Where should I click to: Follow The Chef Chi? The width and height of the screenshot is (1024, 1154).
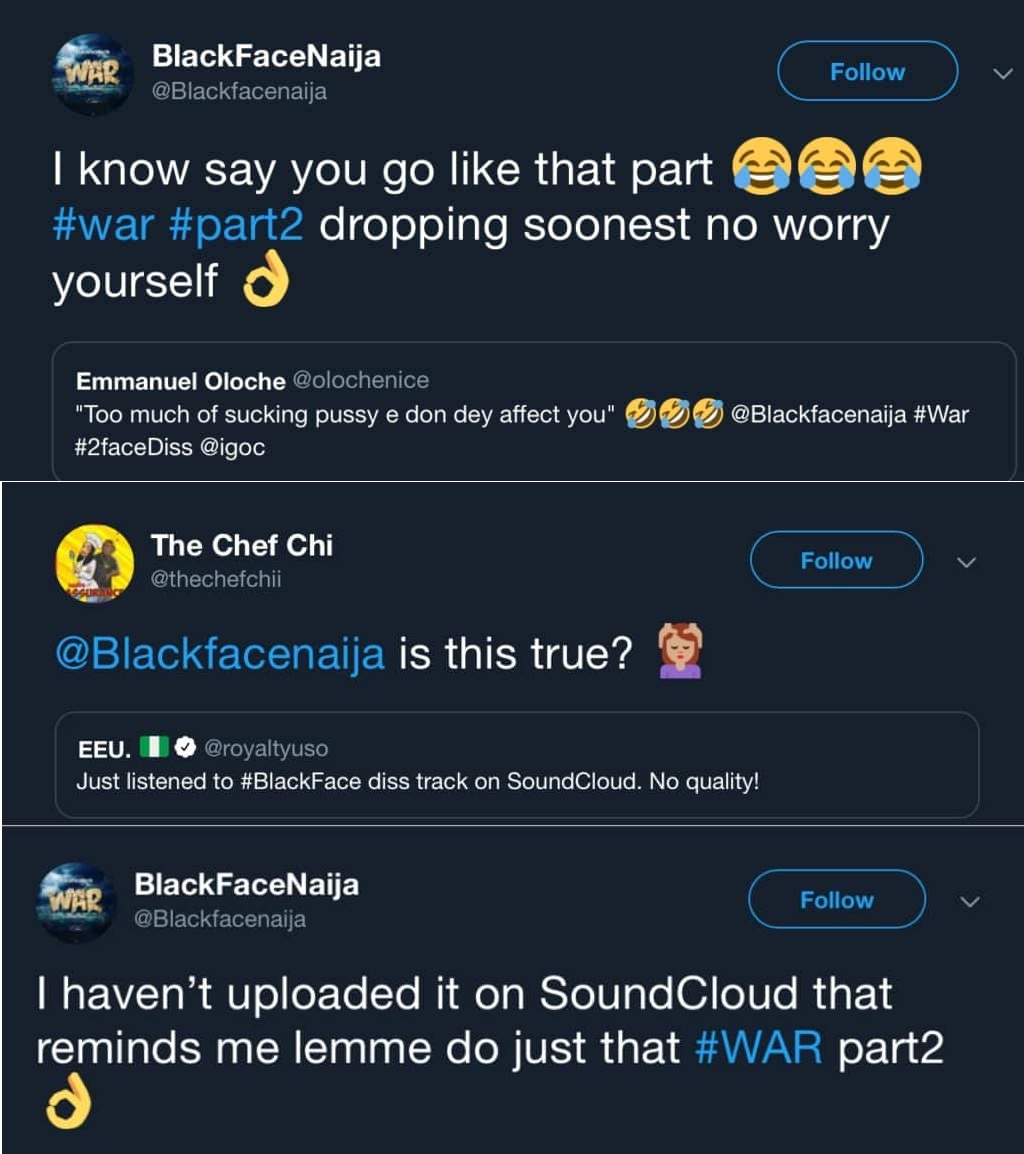tap(836, 561)
